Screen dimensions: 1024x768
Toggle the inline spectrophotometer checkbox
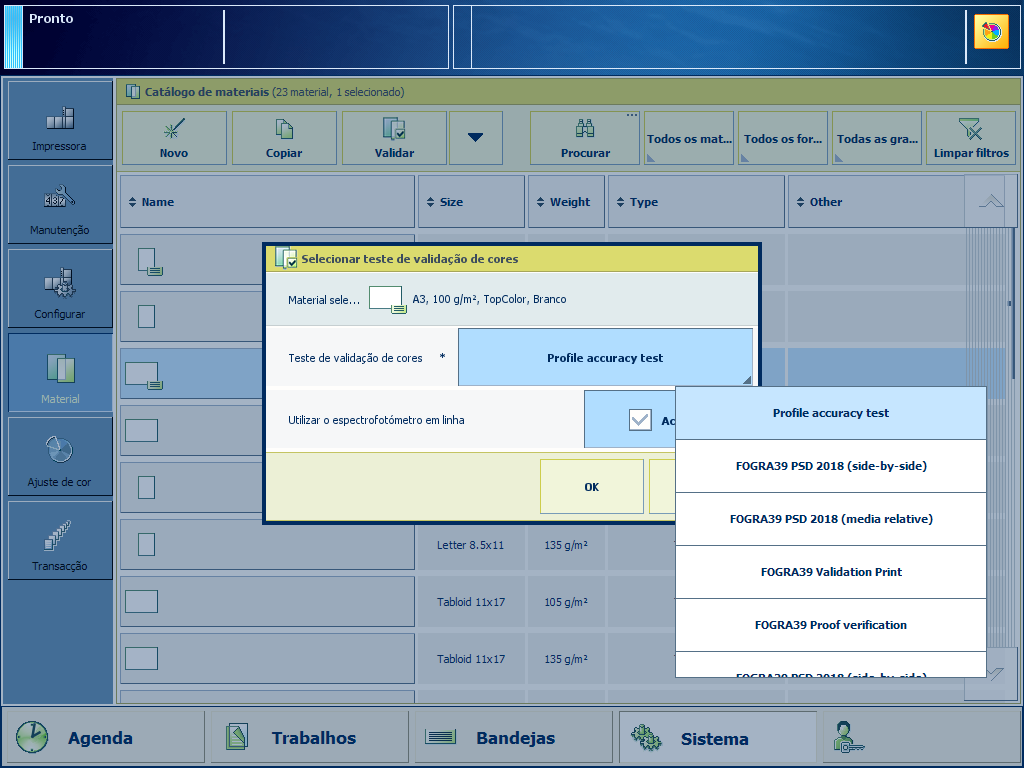pyautogui.click(x=640, y=420)
